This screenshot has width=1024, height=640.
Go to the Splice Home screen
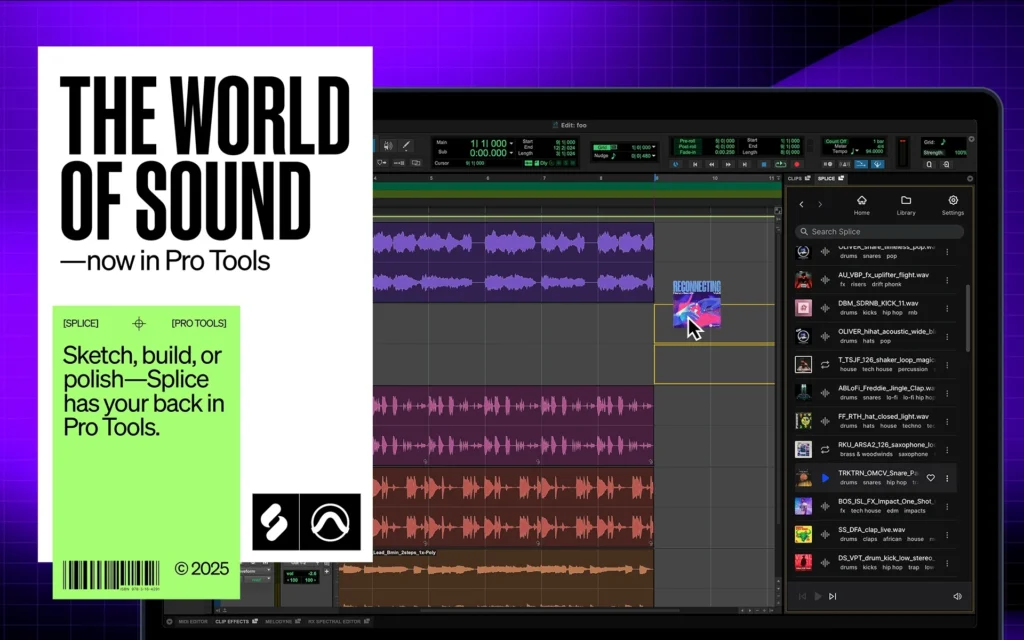coord(860,204)
